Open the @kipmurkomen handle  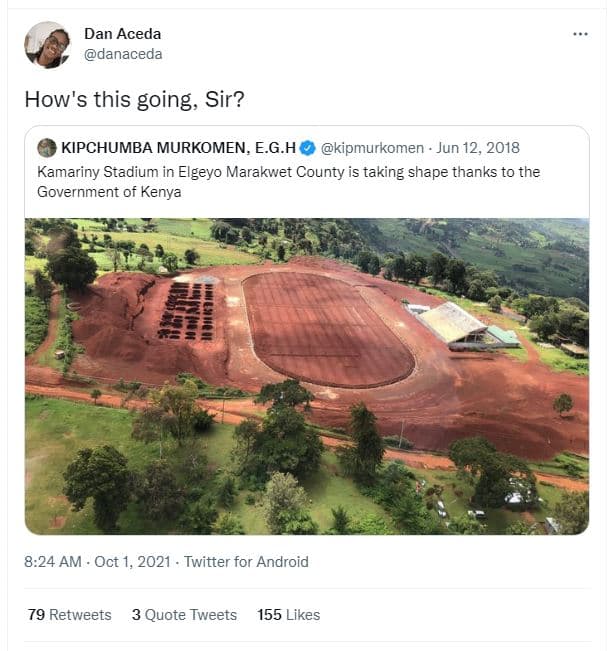(x=371, y=148)
